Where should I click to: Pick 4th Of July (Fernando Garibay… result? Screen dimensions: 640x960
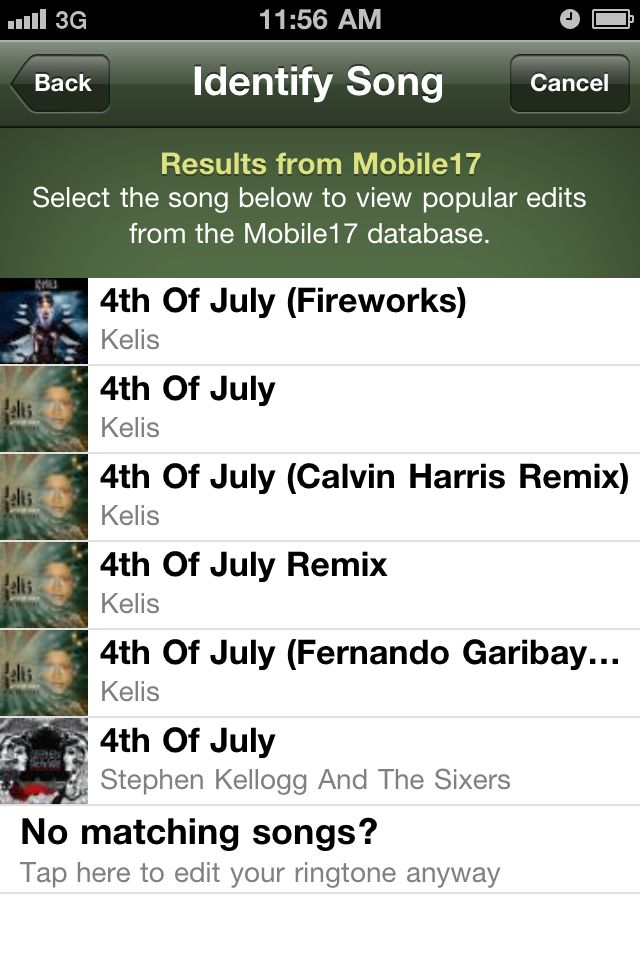coord(320,673)
